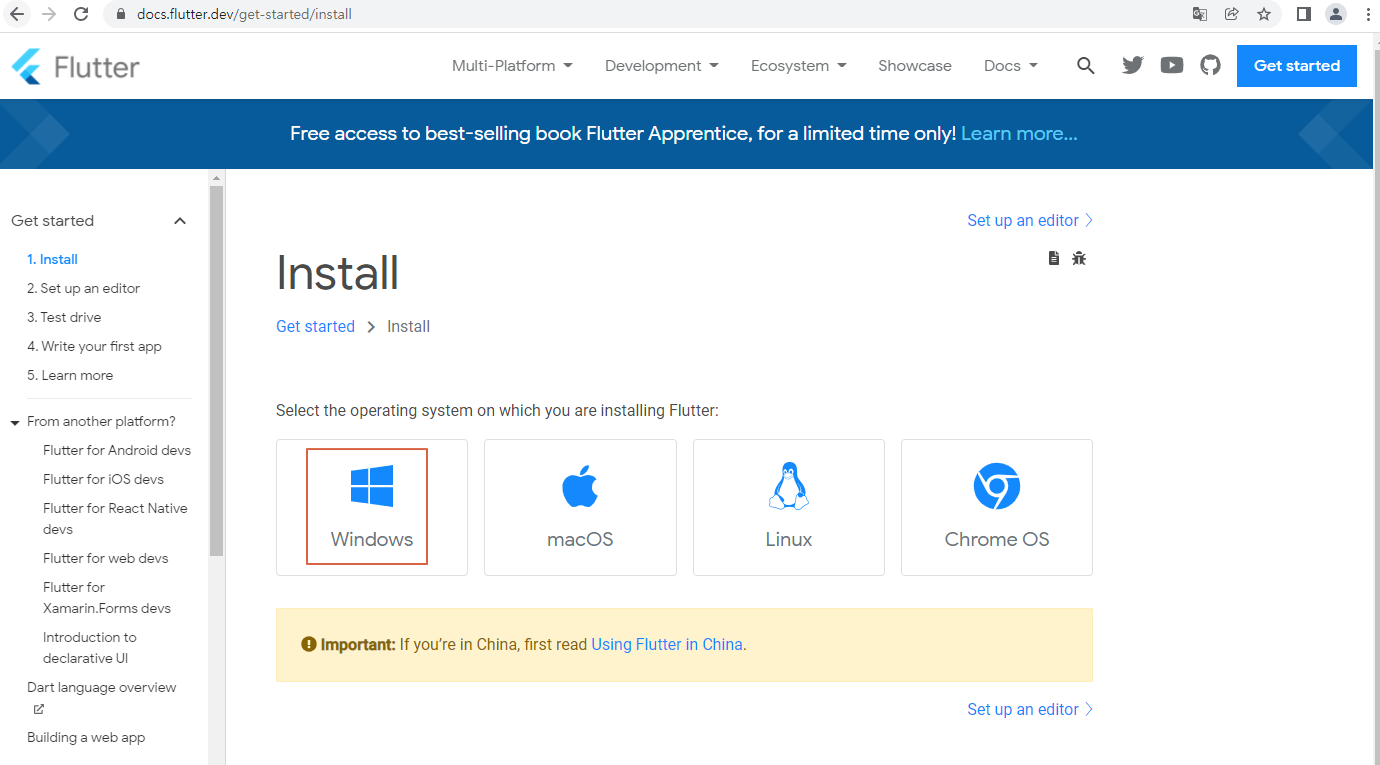The width and height of the screenshot is (1380, 765).
Task: Open Flutter for iOS devs
Action: click(103, 479)
